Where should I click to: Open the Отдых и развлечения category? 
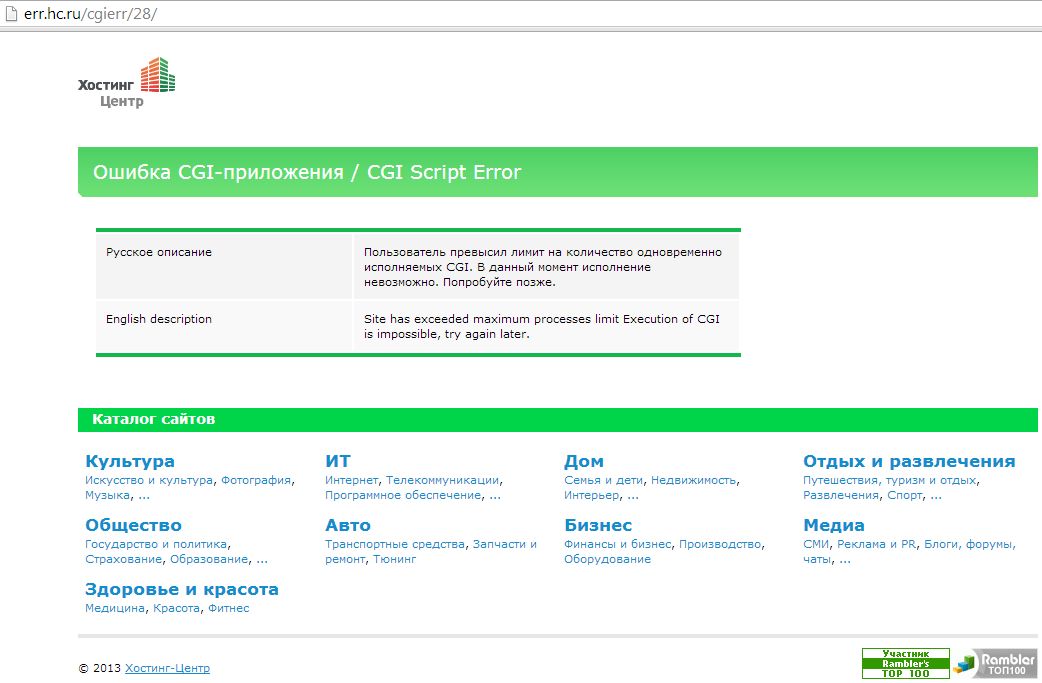point(909,461)
